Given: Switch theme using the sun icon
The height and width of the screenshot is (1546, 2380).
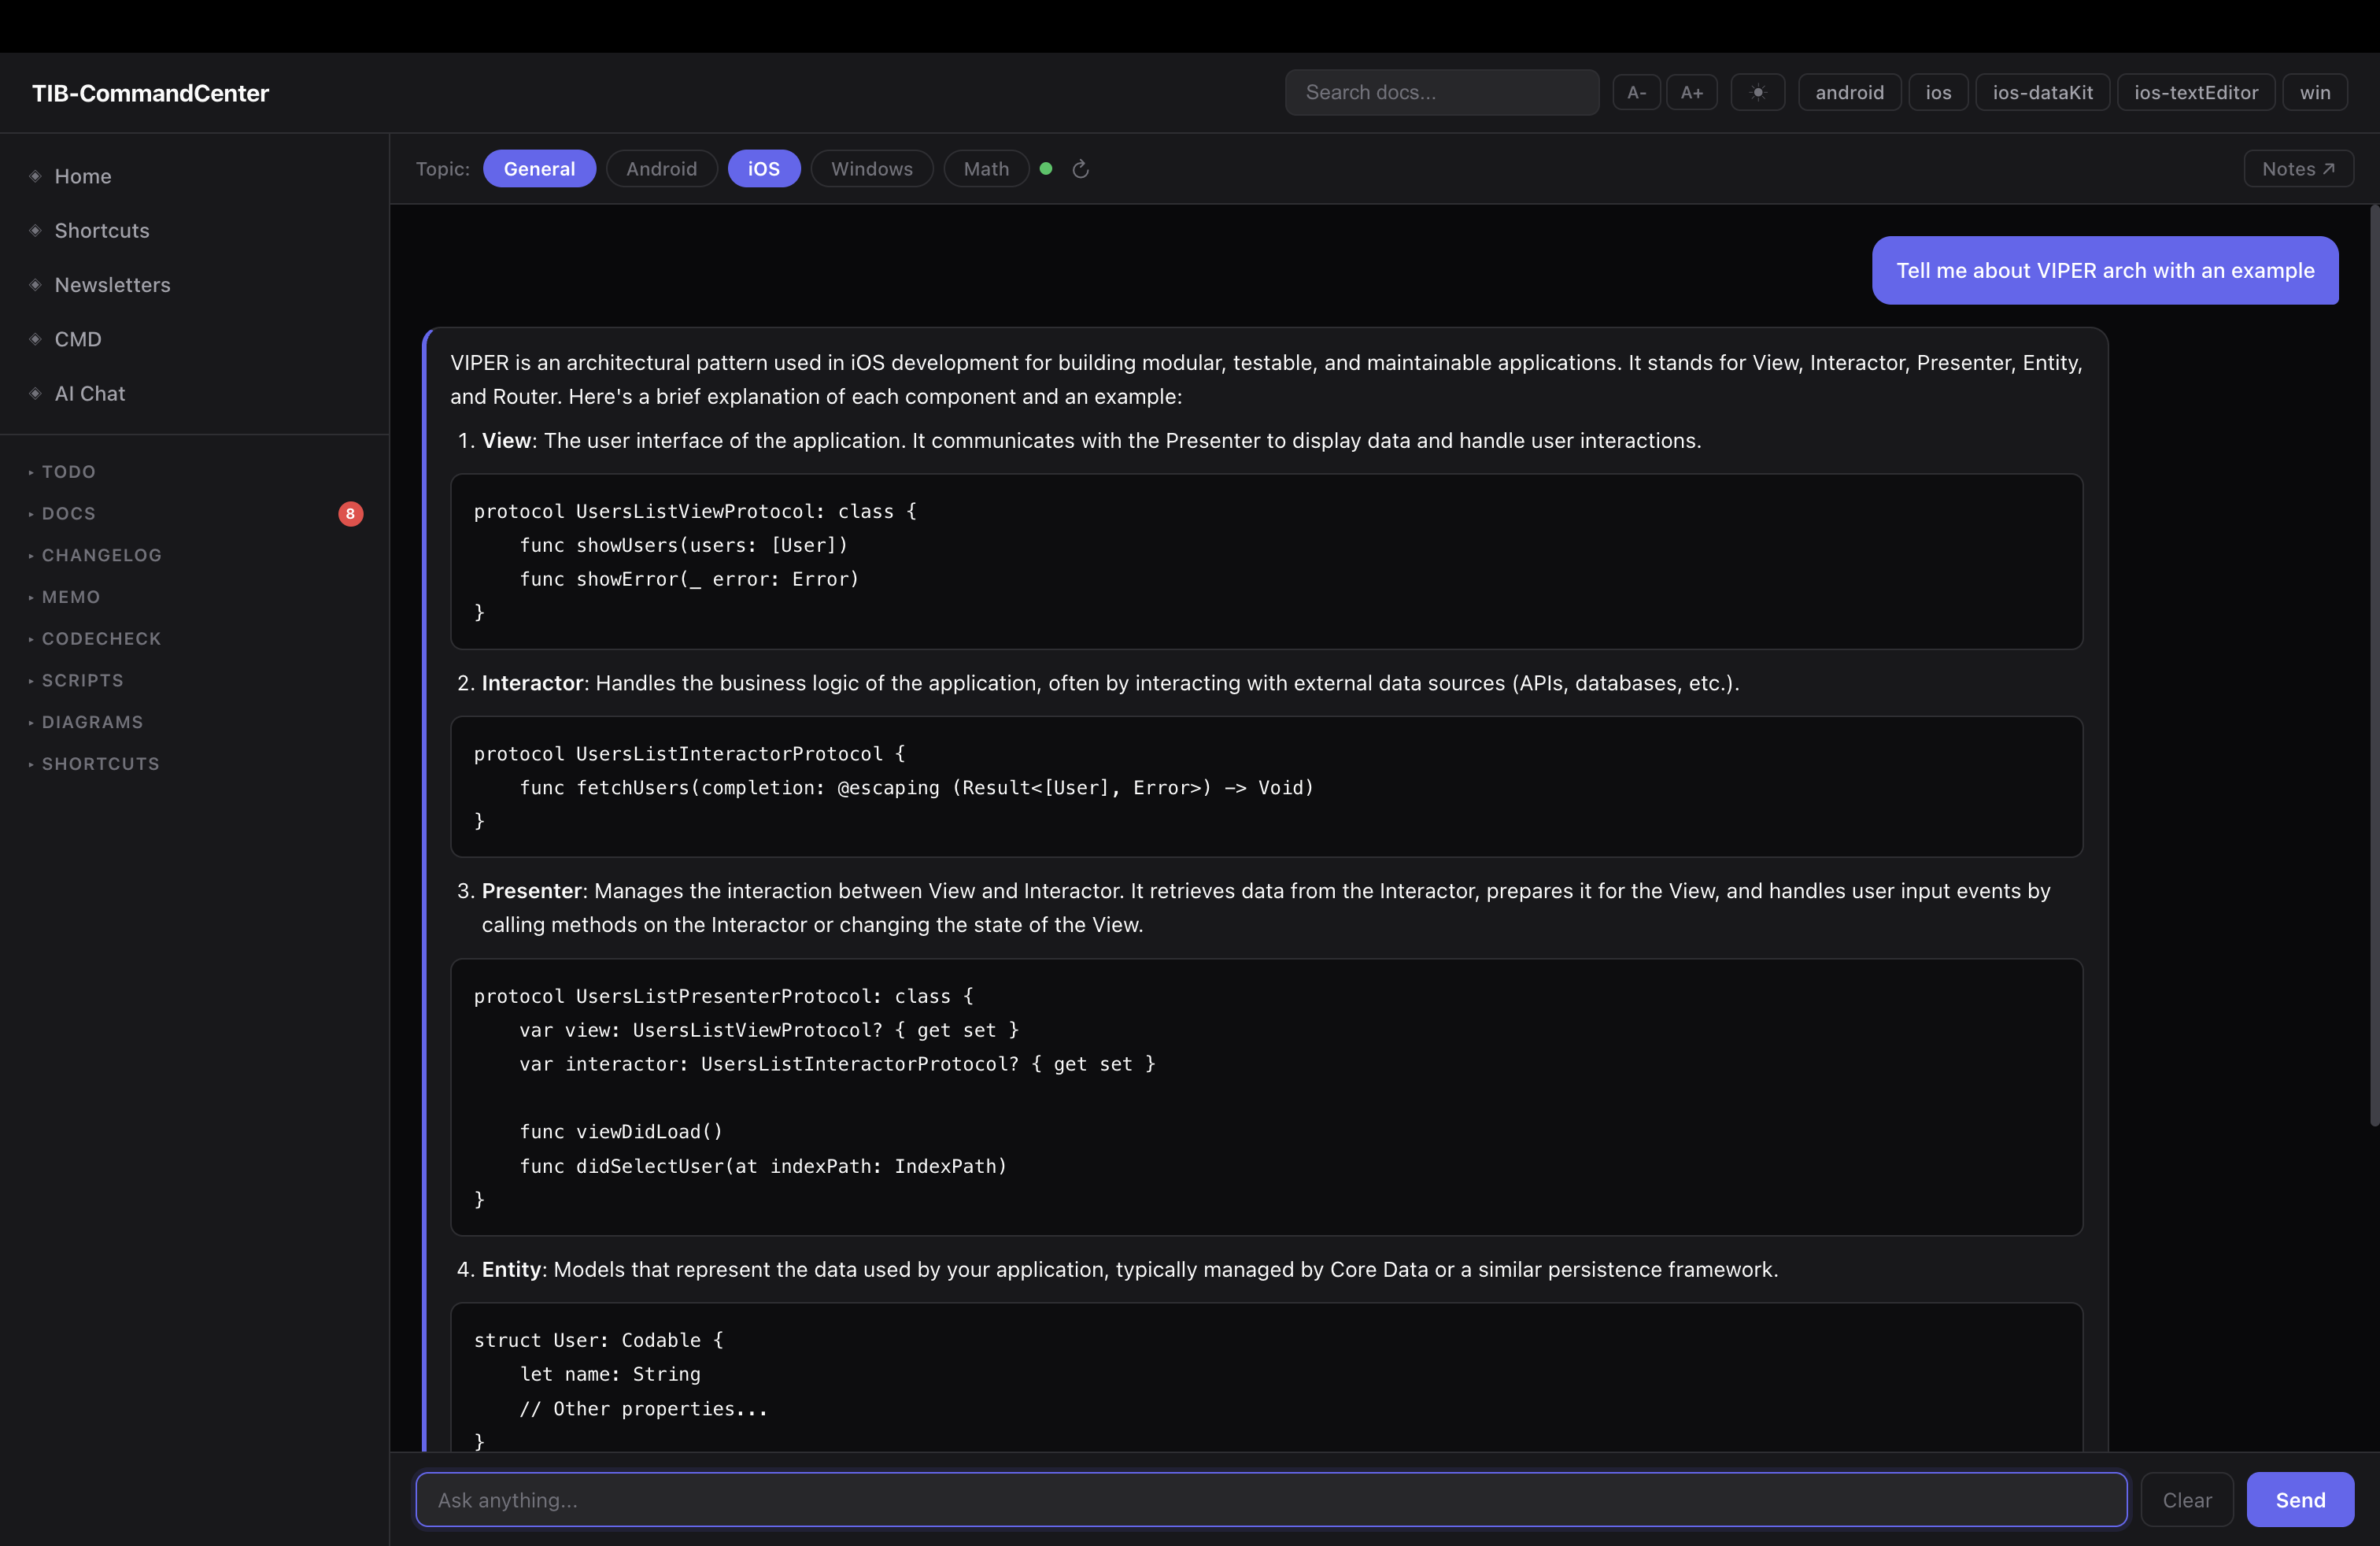Looking at the screenshot, I should (x=1758, y=92).
